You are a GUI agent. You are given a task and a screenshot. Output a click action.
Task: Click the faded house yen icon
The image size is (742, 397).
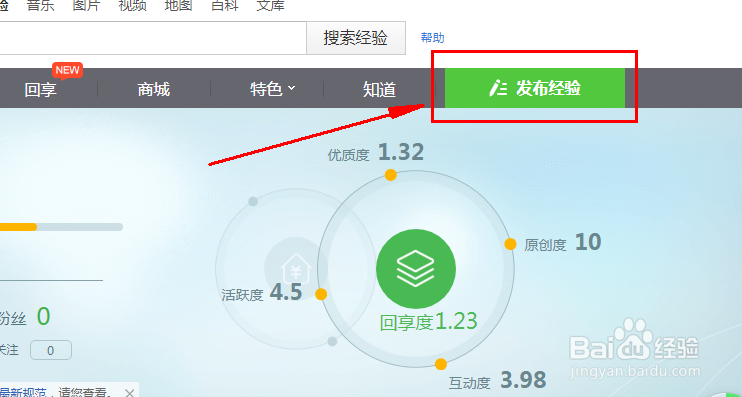296,268
